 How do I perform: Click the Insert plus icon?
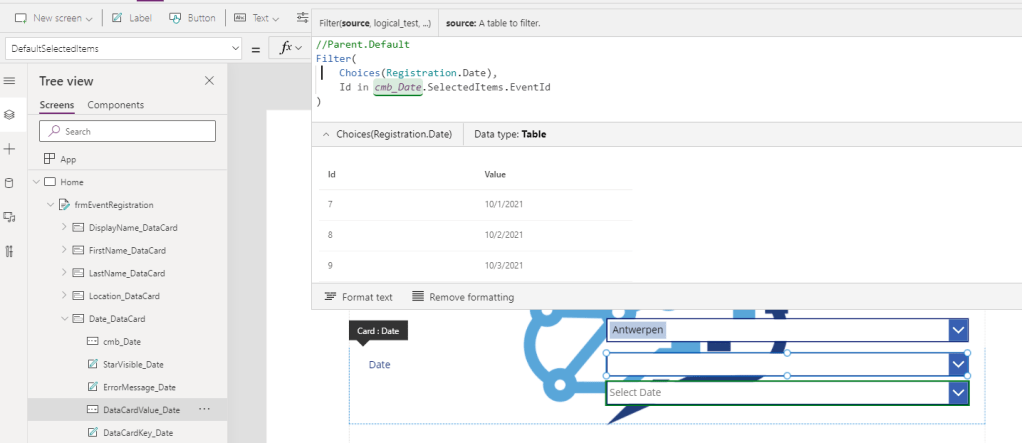click(10, 149)
